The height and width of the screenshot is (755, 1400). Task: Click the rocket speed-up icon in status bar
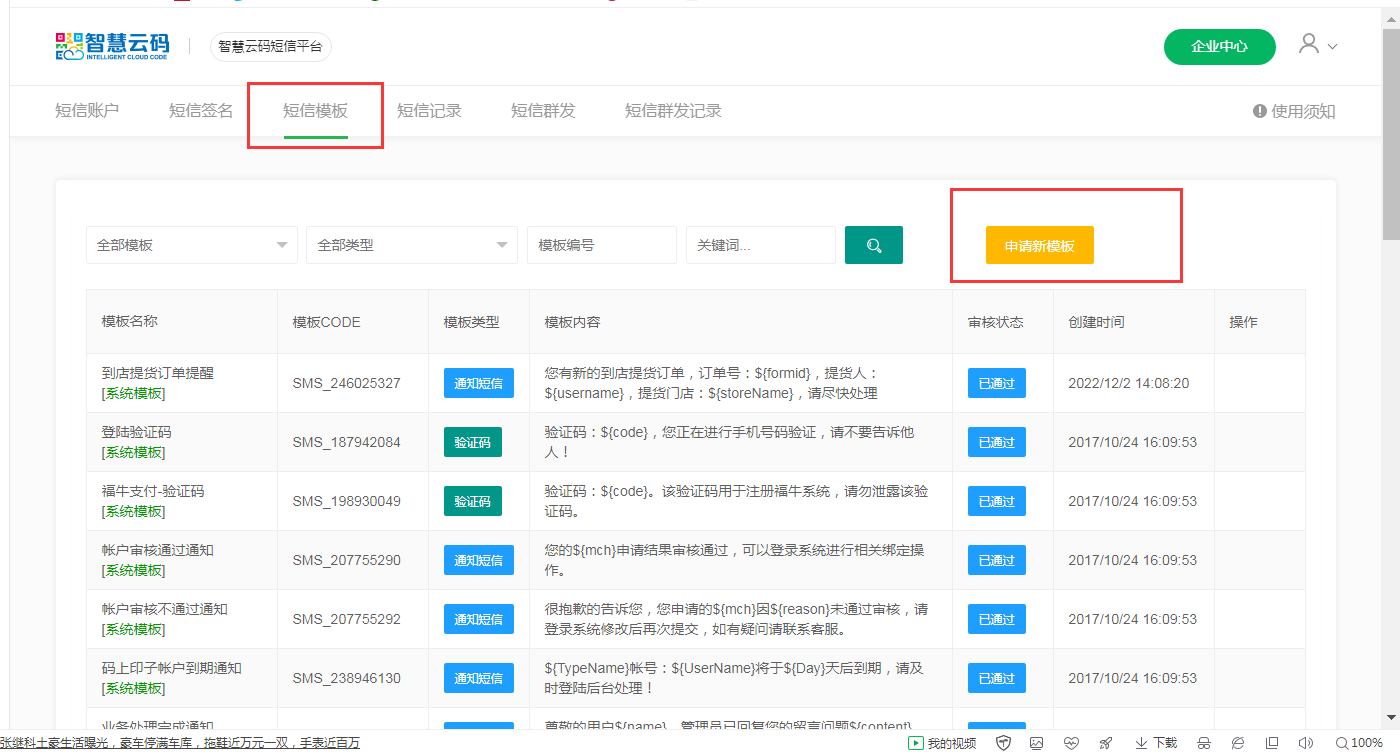point(1105,743)
